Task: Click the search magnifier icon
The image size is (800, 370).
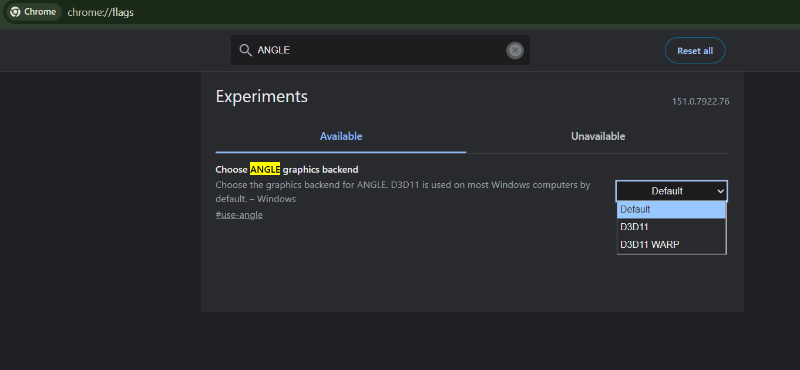Action: pyautogui.click(x=245, y=50)
